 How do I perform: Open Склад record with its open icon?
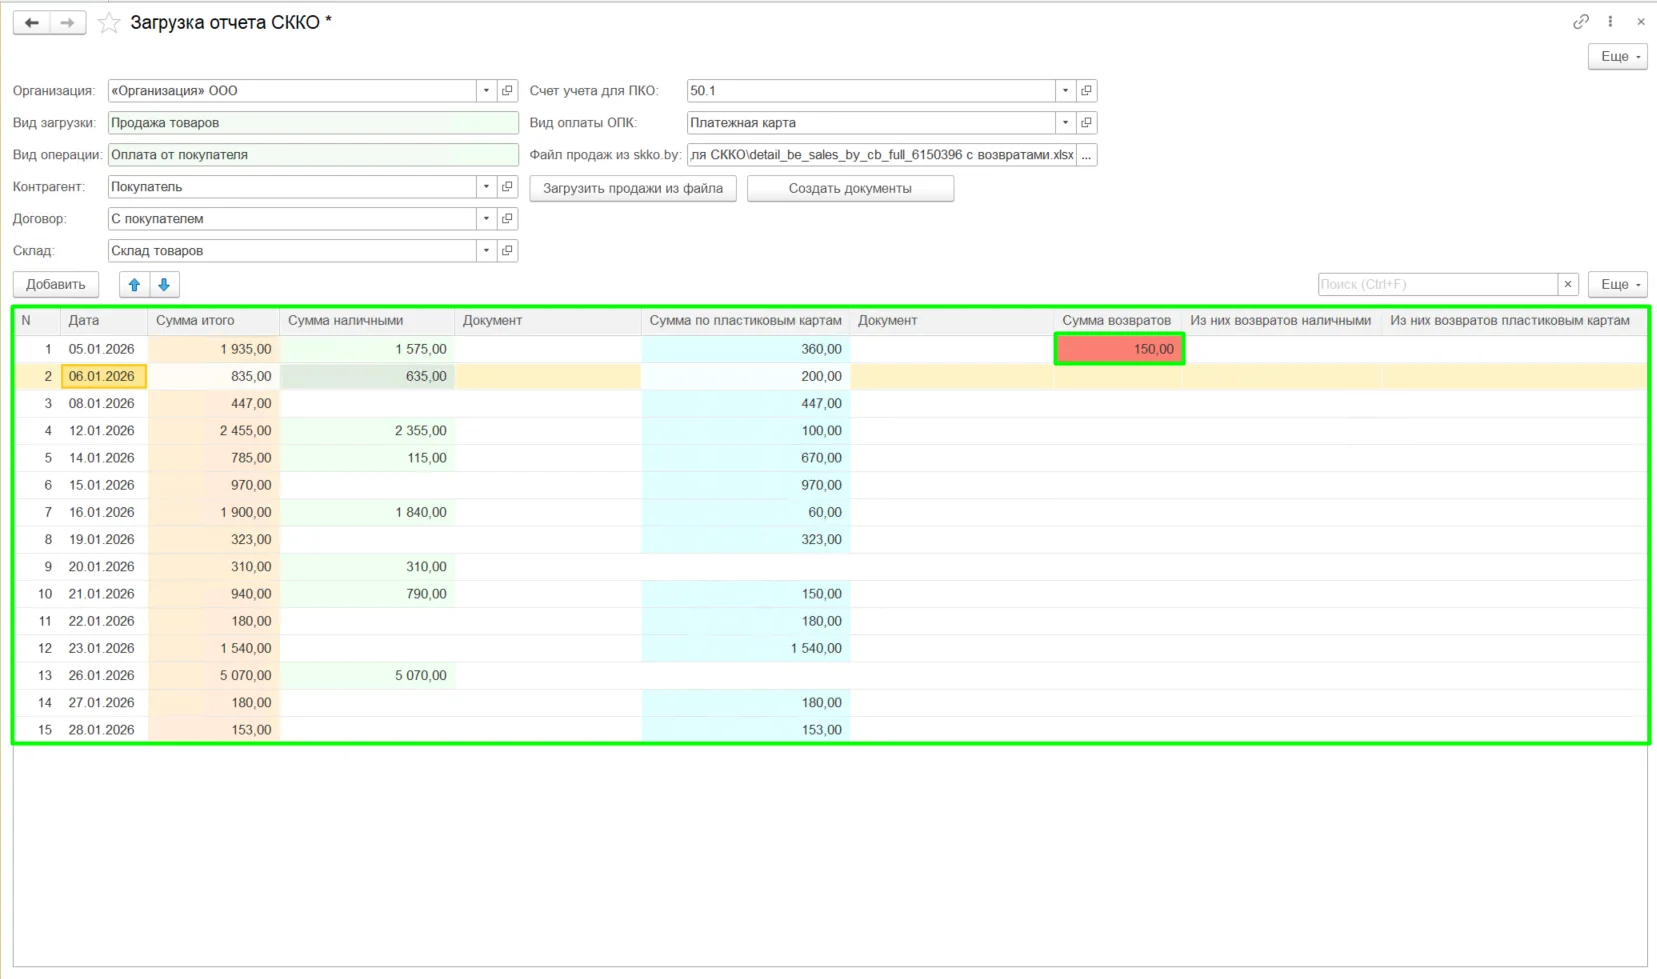(508, 251)
